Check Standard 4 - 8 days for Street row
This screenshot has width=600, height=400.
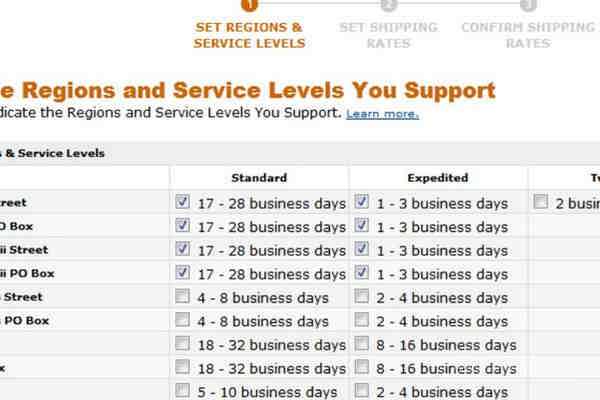182,296
